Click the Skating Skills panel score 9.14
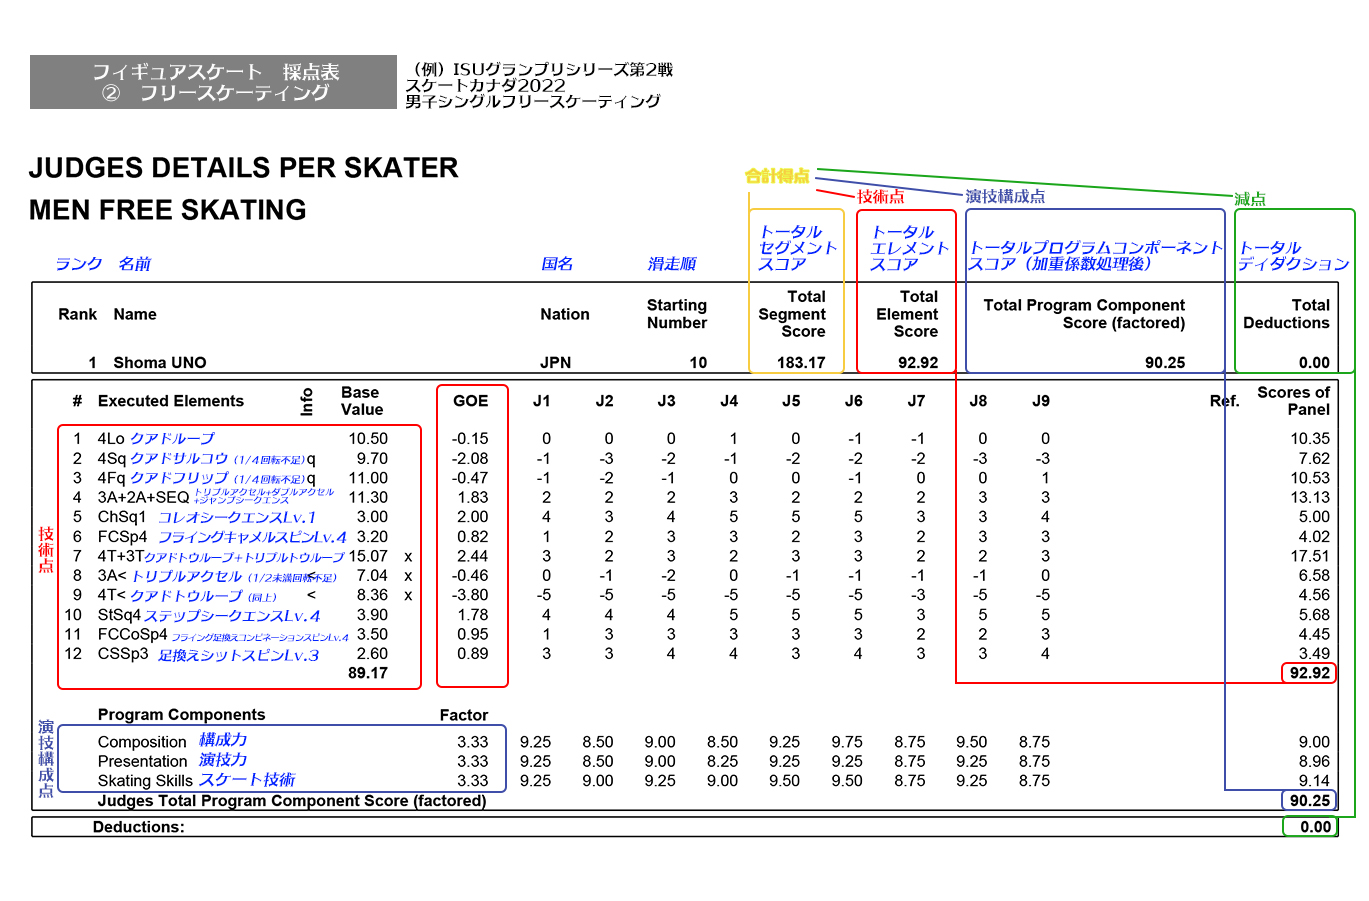This screenshot has height=901, width=1369. tap(1314, 781)
